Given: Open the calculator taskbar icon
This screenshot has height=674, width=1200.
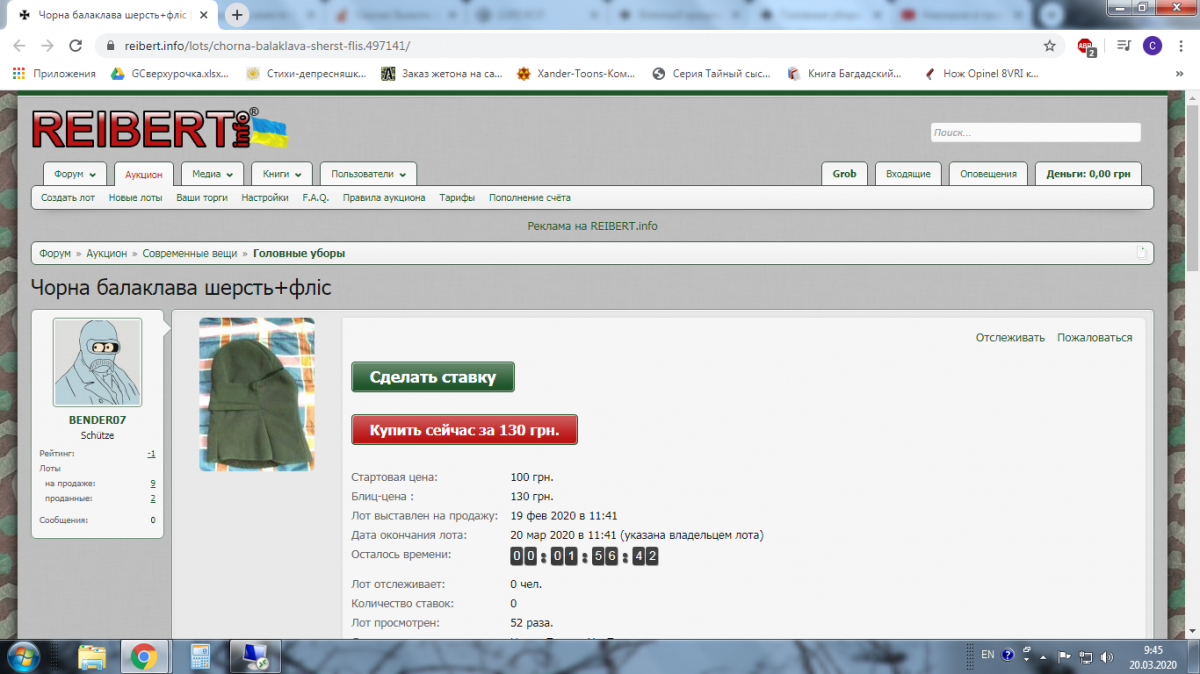Looking at the screenshot, I should (198, 656).
